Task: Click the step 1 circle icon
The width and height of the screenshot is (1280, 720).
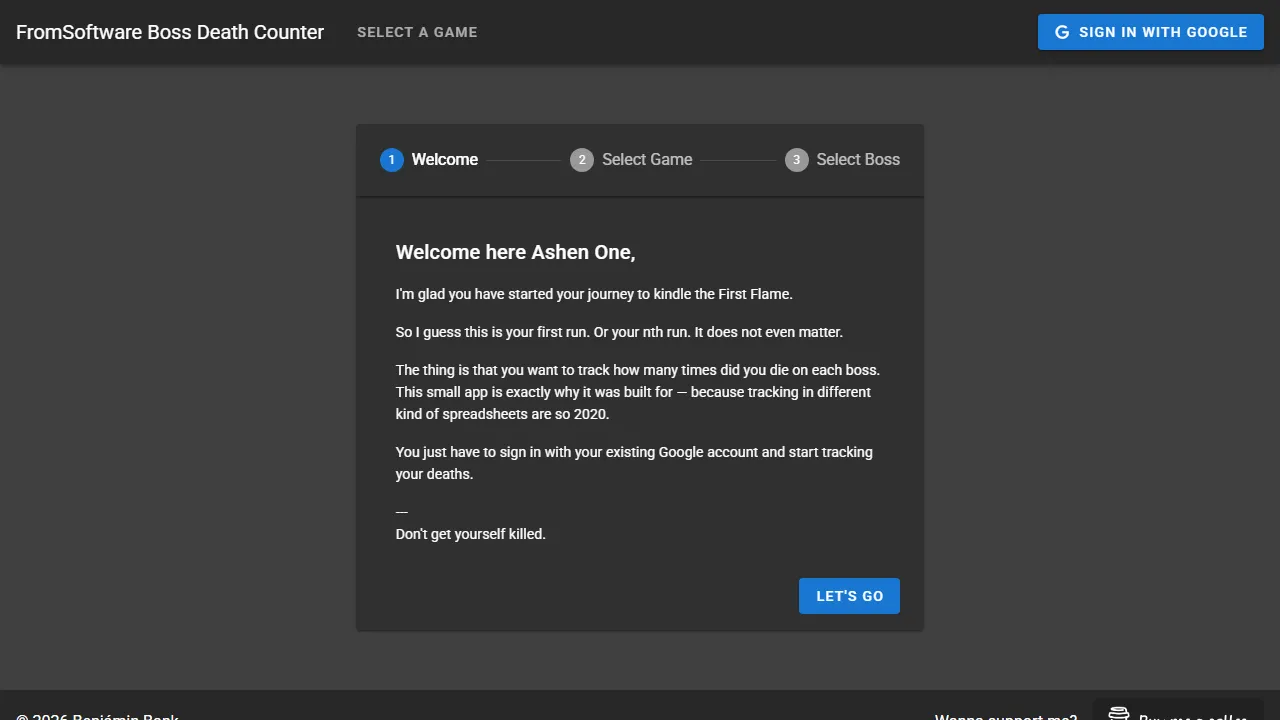Action: [x=392, y=160]
